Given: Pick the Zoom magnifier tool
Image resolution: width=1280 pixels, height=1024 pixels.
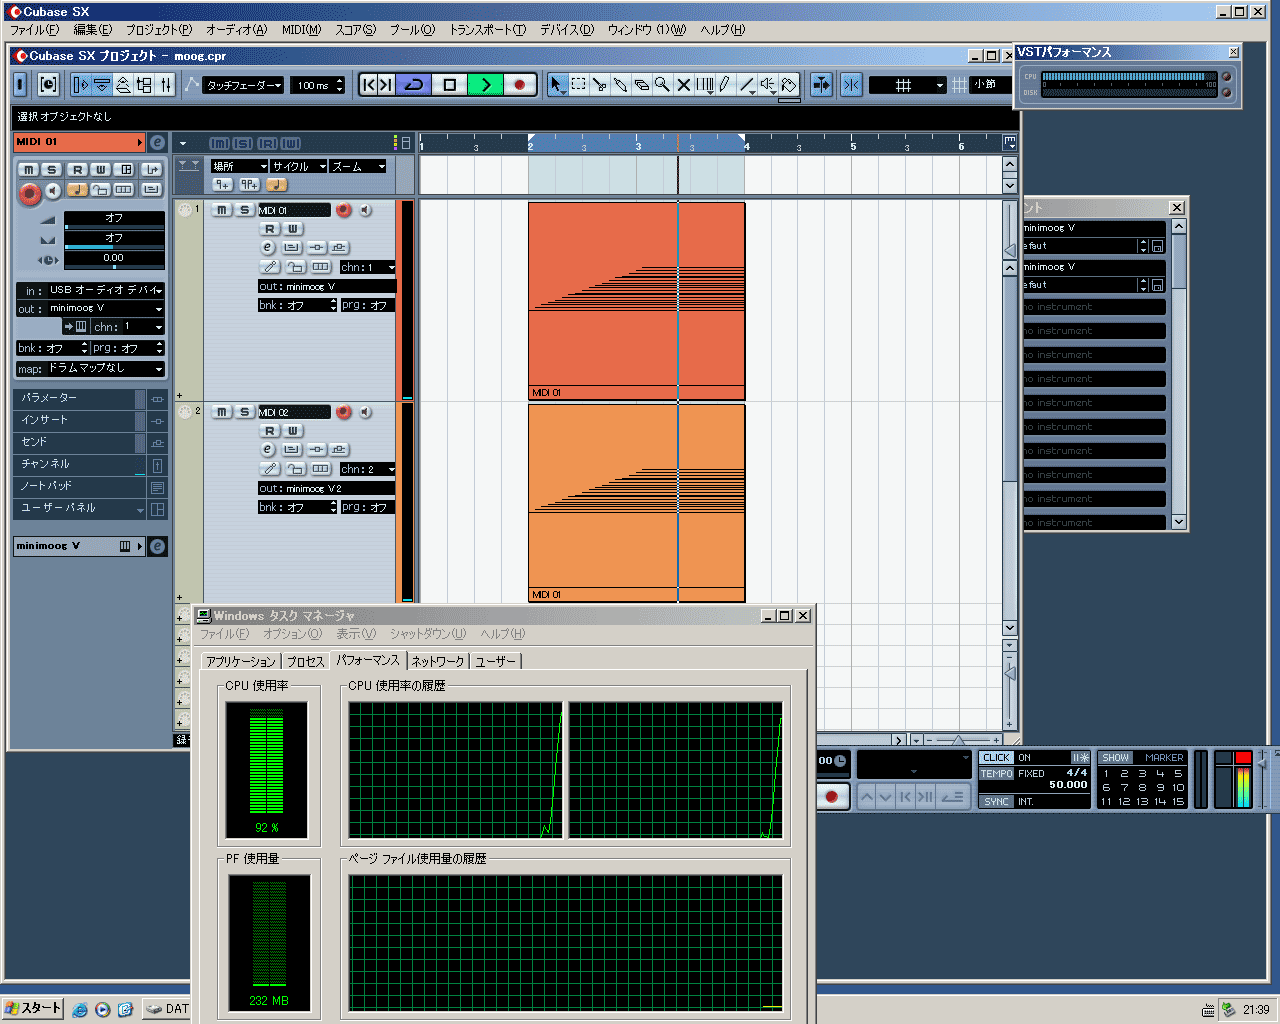Looking at the screenshot, I should coord(662,85).
